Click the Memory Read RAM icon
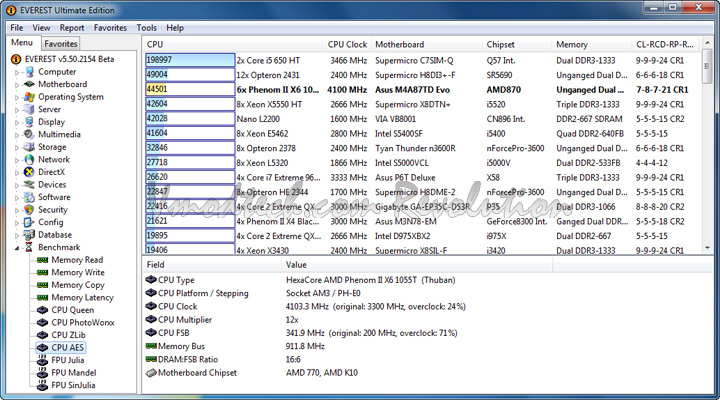 [x=43, y=260]
